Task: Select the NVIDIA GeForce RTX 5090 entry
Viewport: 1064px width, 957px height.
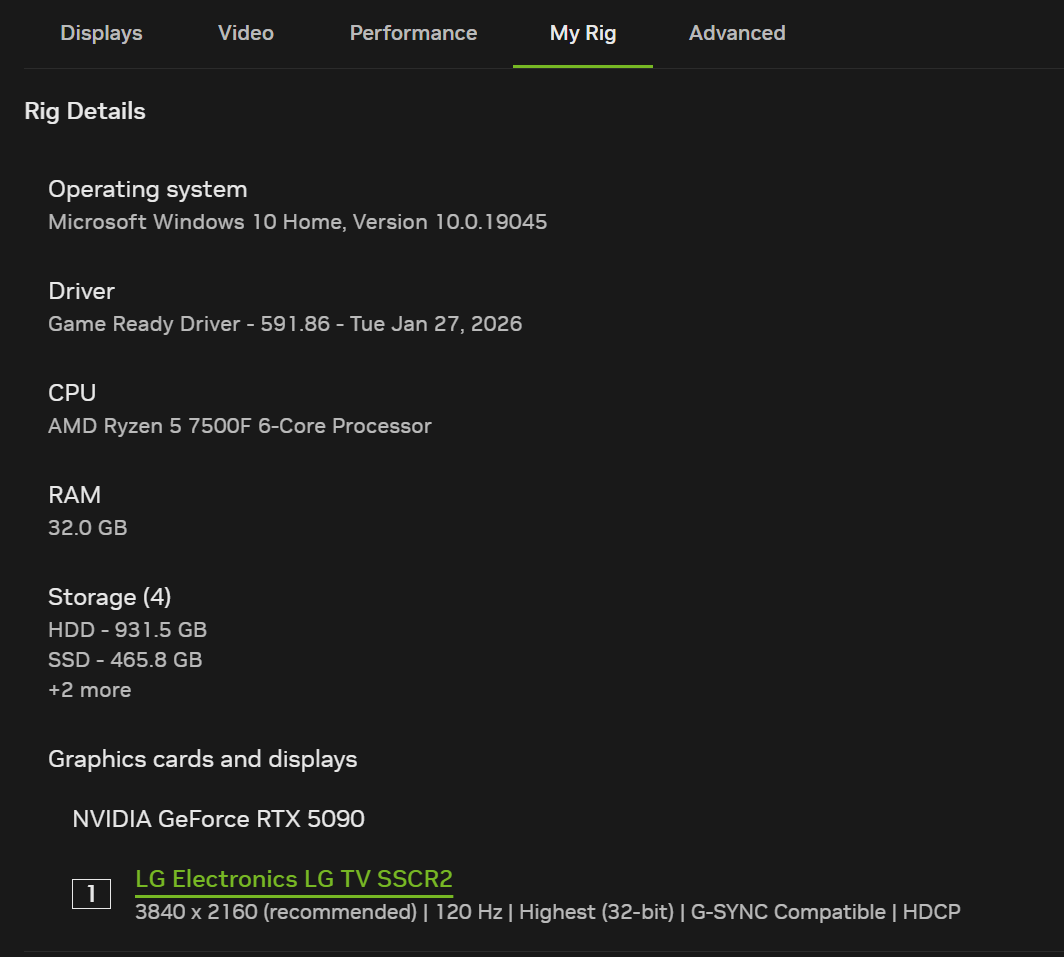Action: coord(218,819)
